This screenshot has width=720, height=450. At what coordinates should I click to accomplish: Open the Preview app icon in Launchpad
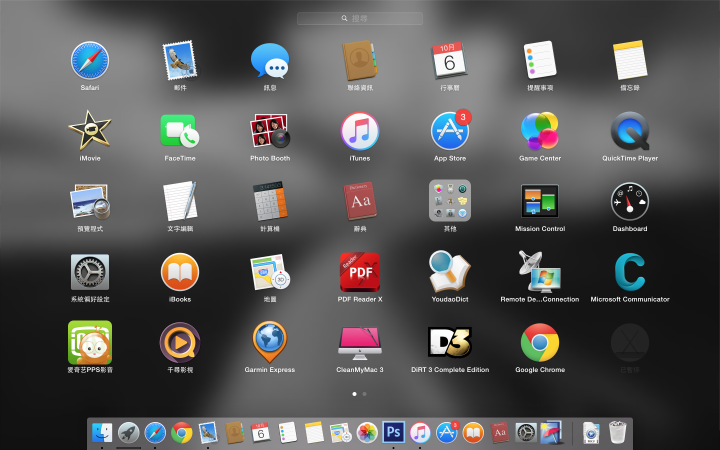pos(90,201)
